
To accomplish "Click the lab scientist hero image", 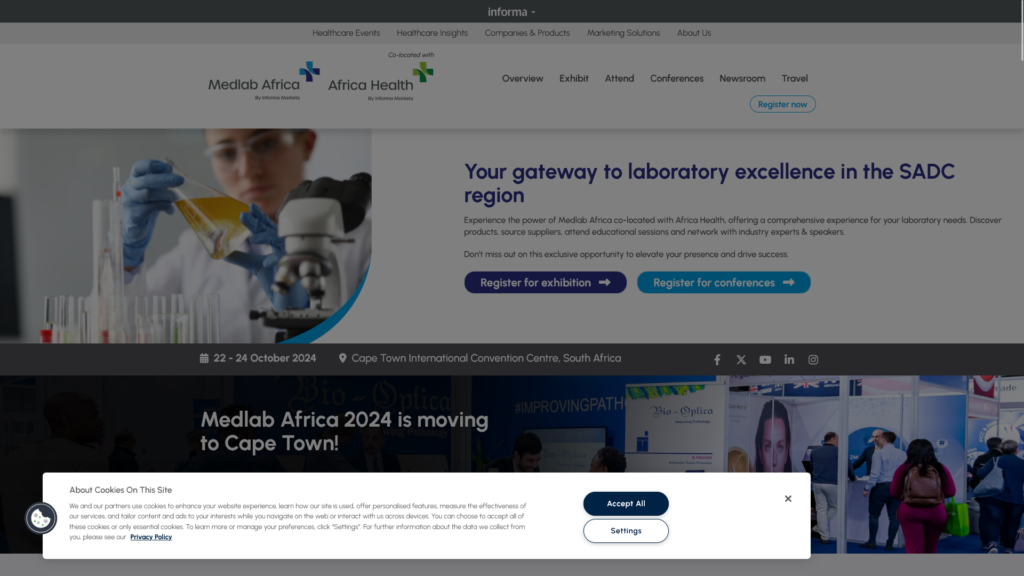I will click(x=185, y=236).
